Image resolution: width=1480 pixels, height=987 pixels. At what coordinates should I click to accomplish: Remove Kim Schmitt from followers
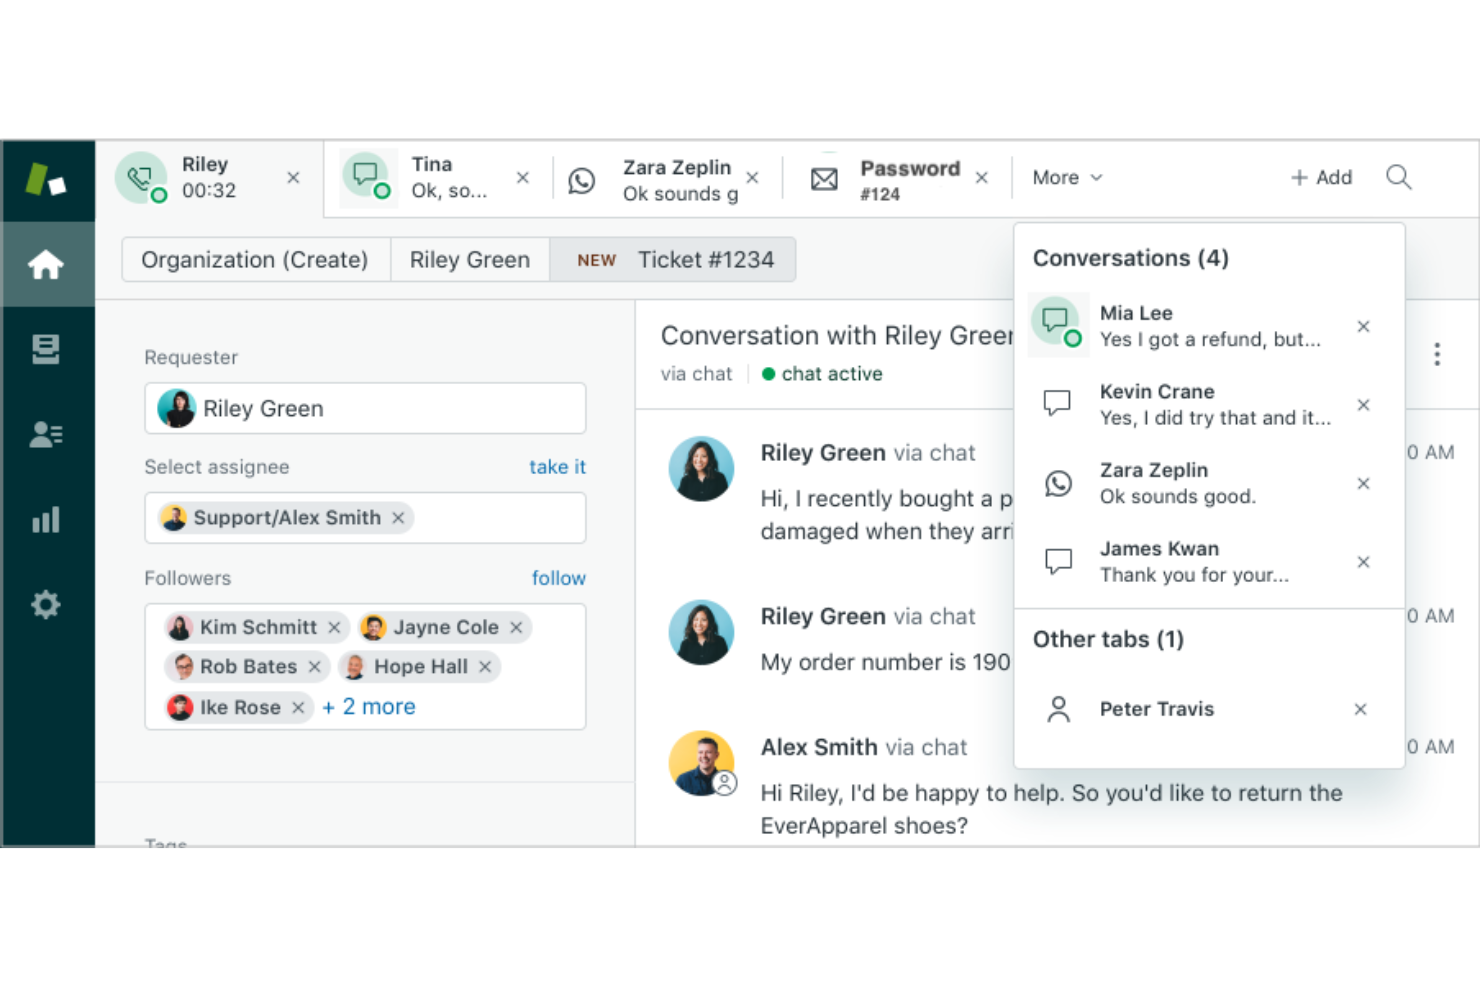(334, 627)
